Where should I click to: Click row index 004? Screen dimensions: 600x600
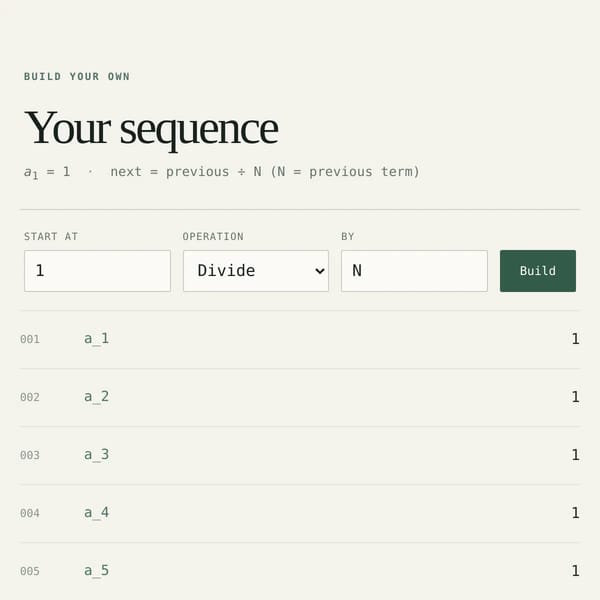click(x=30, y=514)
